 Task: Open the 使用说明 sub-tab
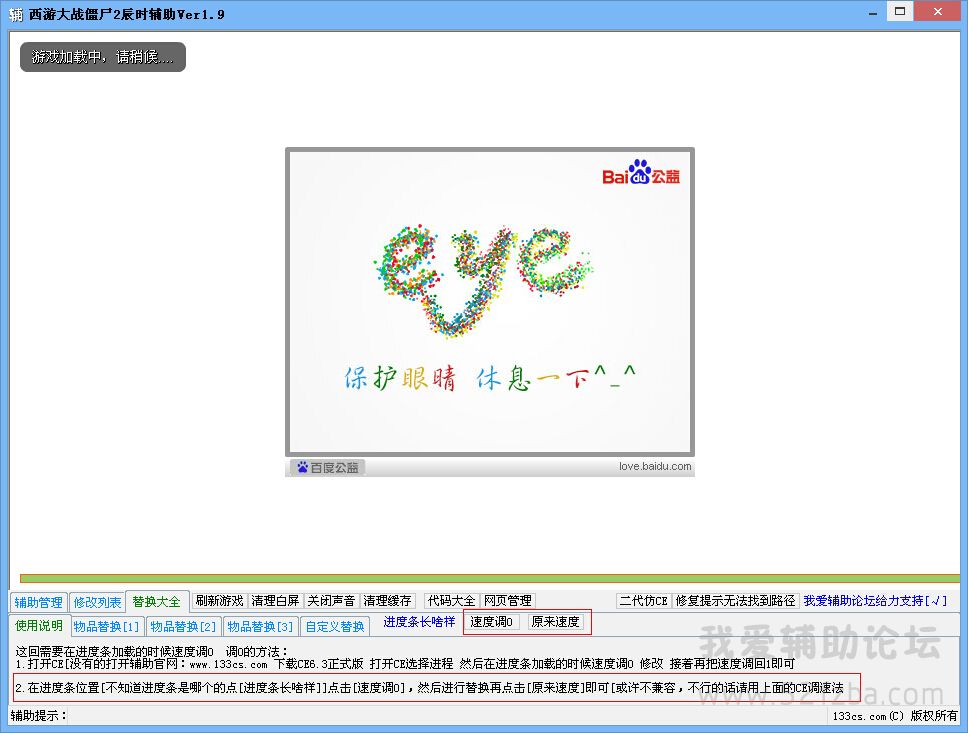coord(39,626)
